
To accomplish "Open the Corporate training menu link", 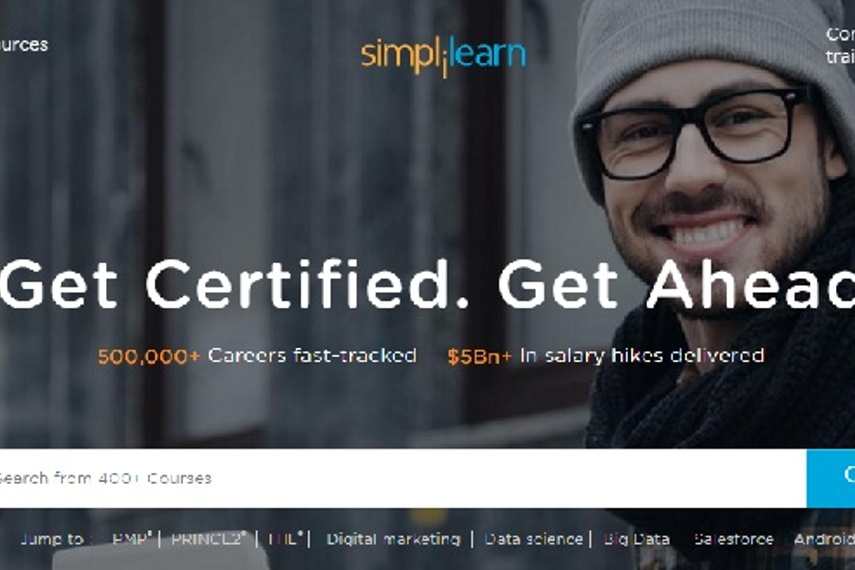I will click(x=840, y=45).
